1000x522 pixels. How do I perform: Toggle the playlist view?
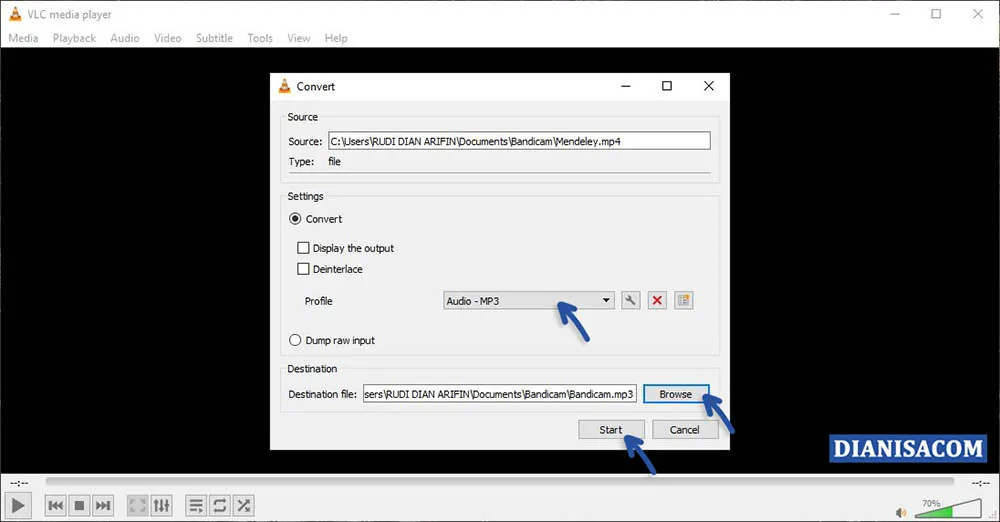pos(196,506)
